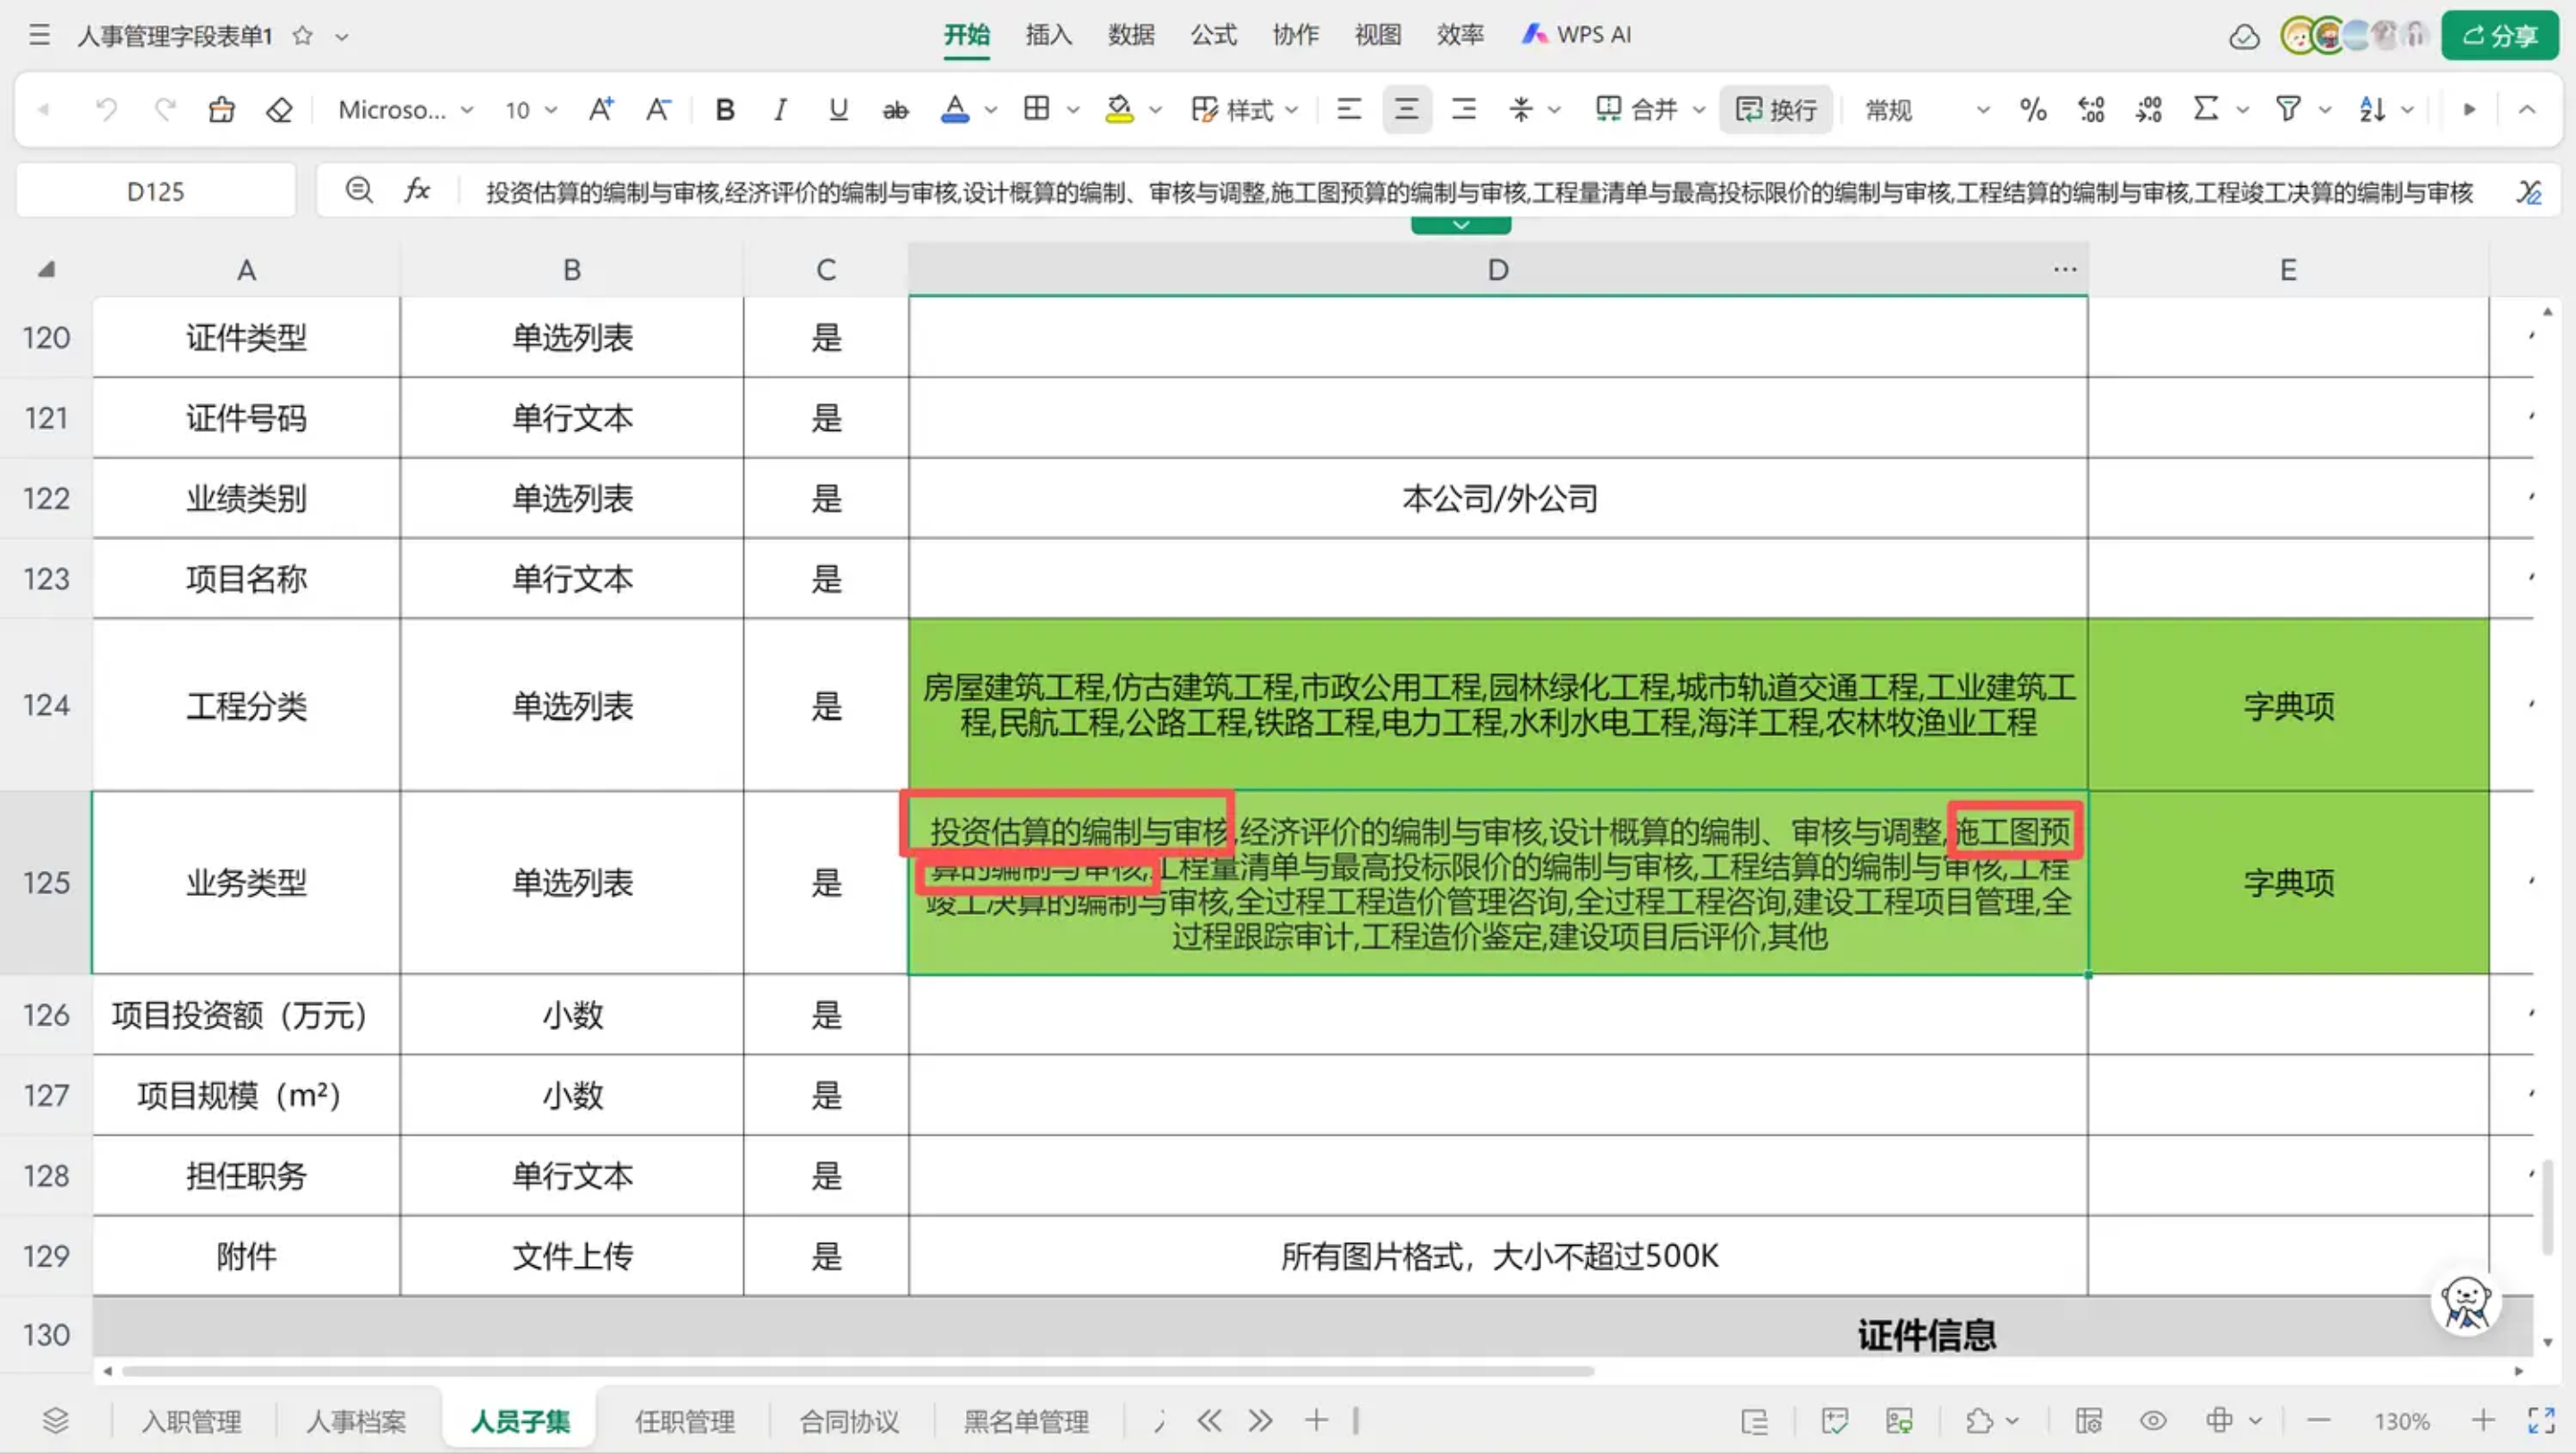Click the green 分享 share button

[2499, 36]
